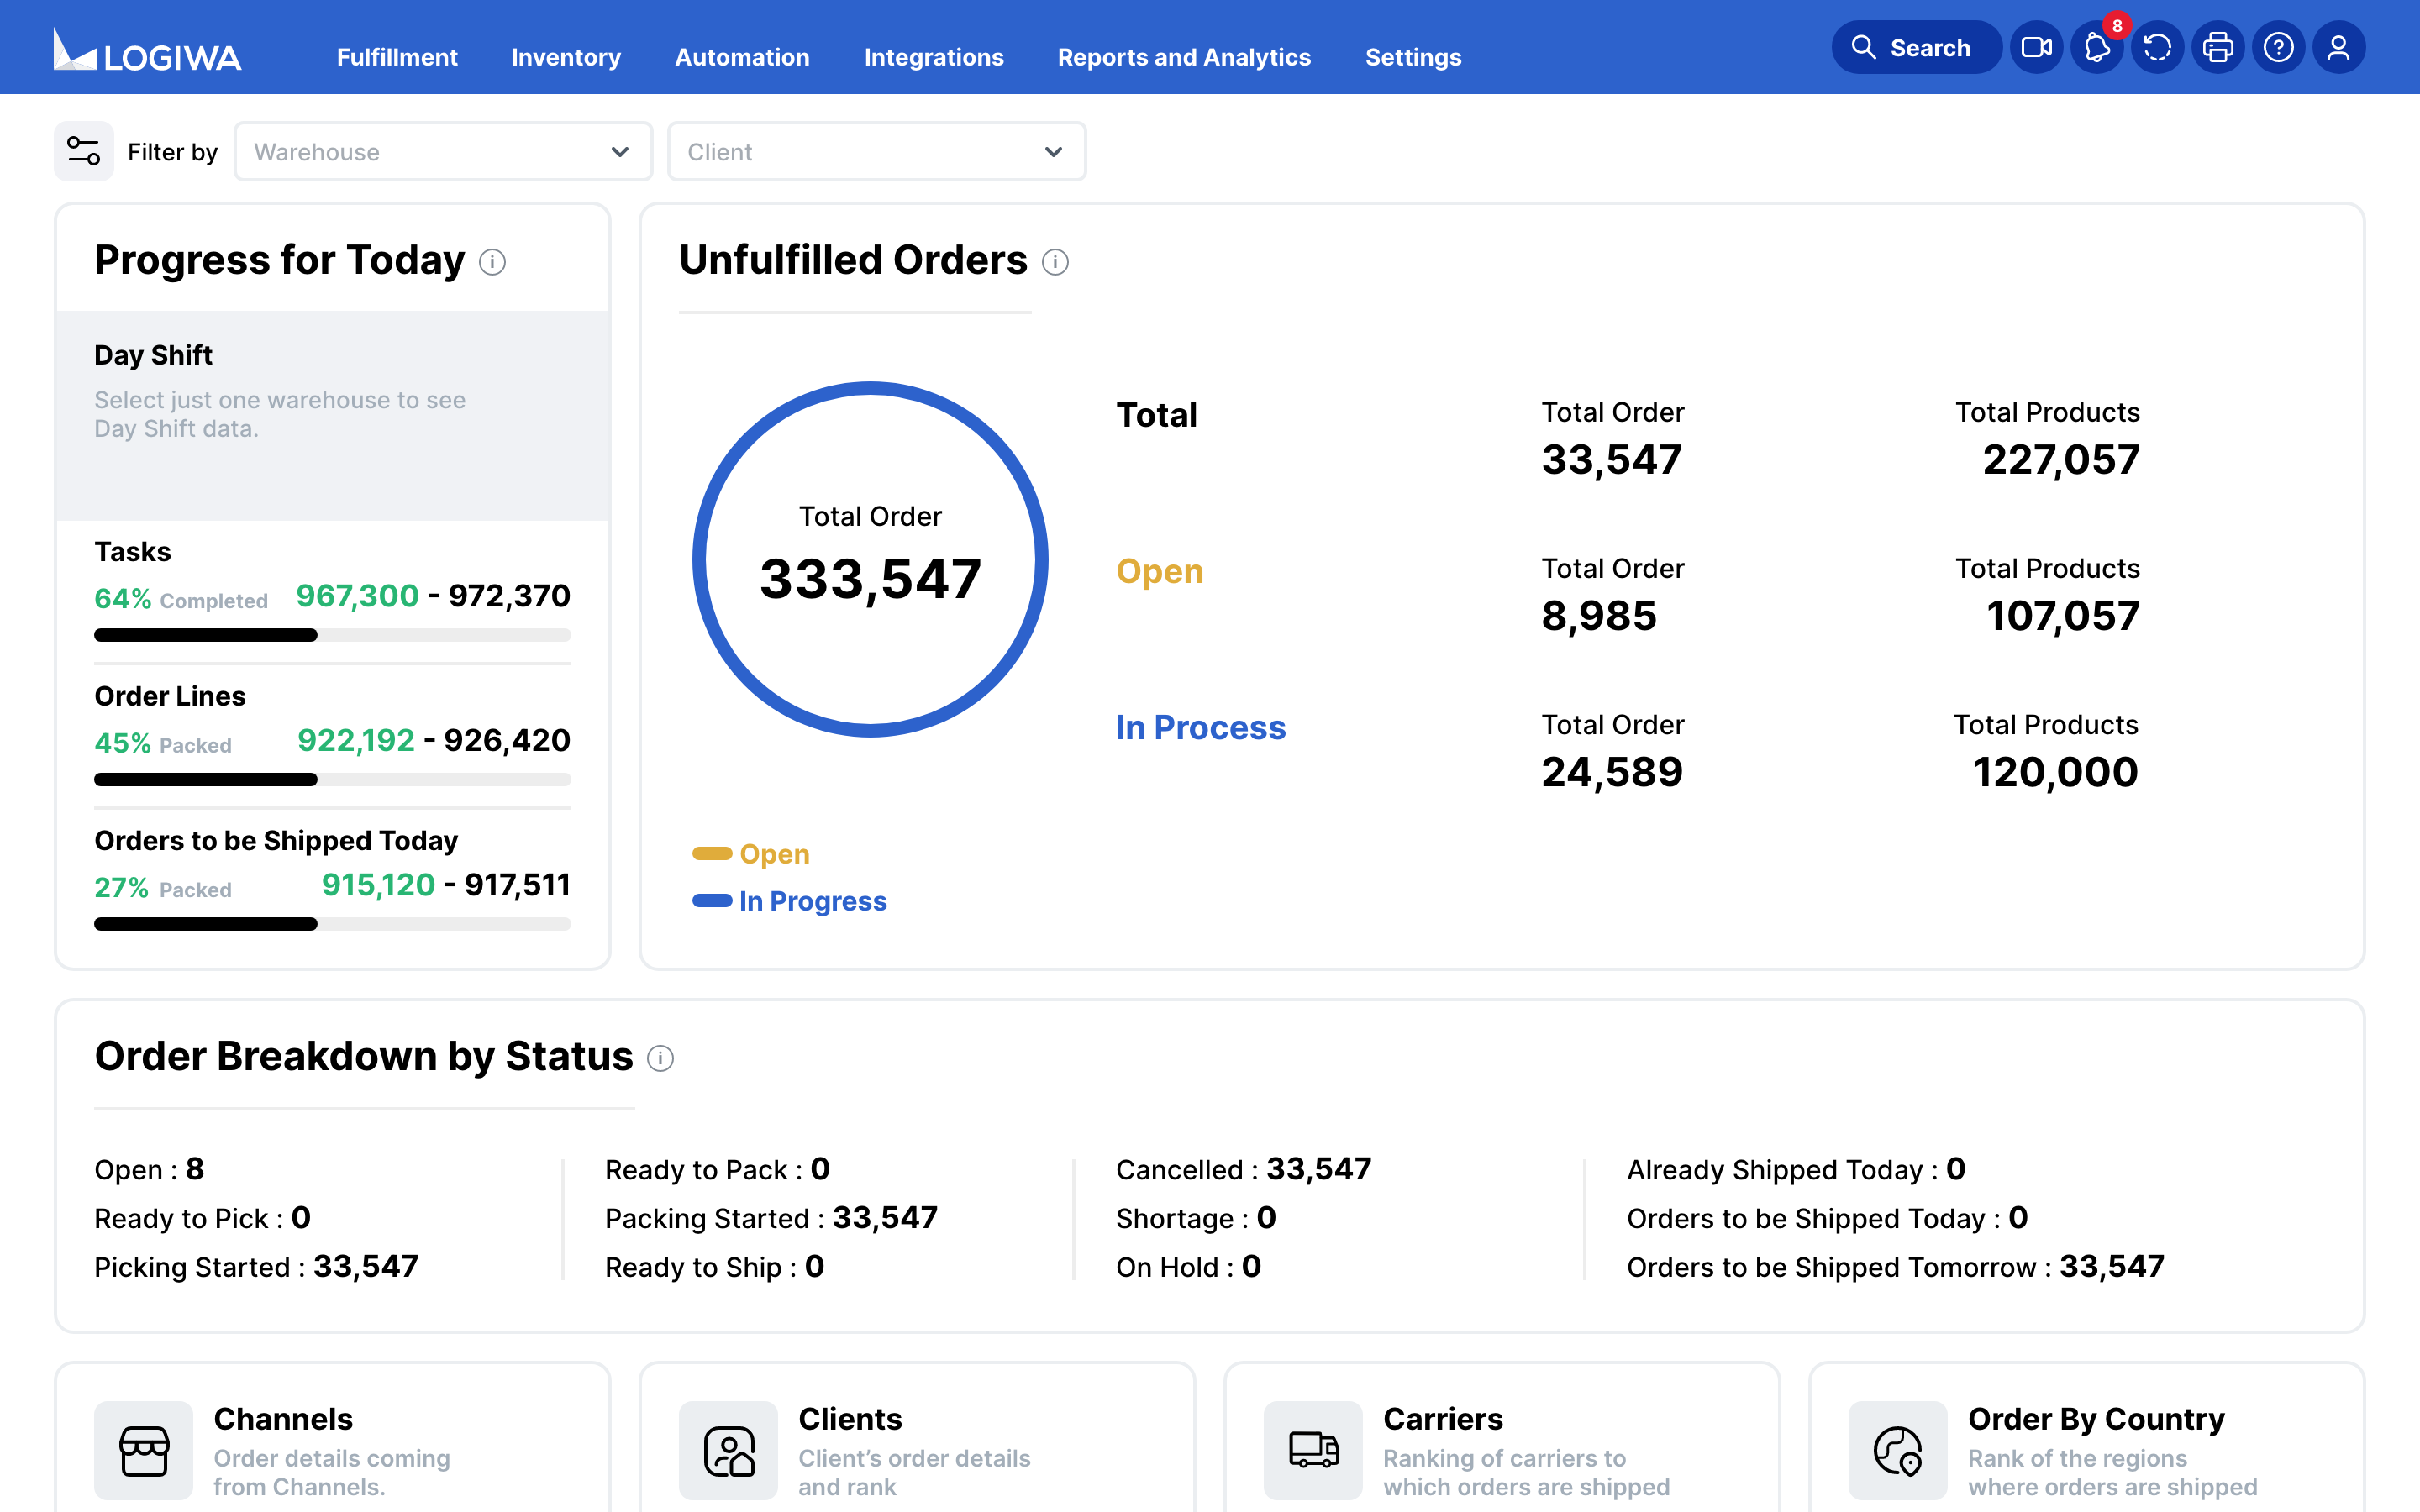Click the Channels store icon

[144, 1450]
